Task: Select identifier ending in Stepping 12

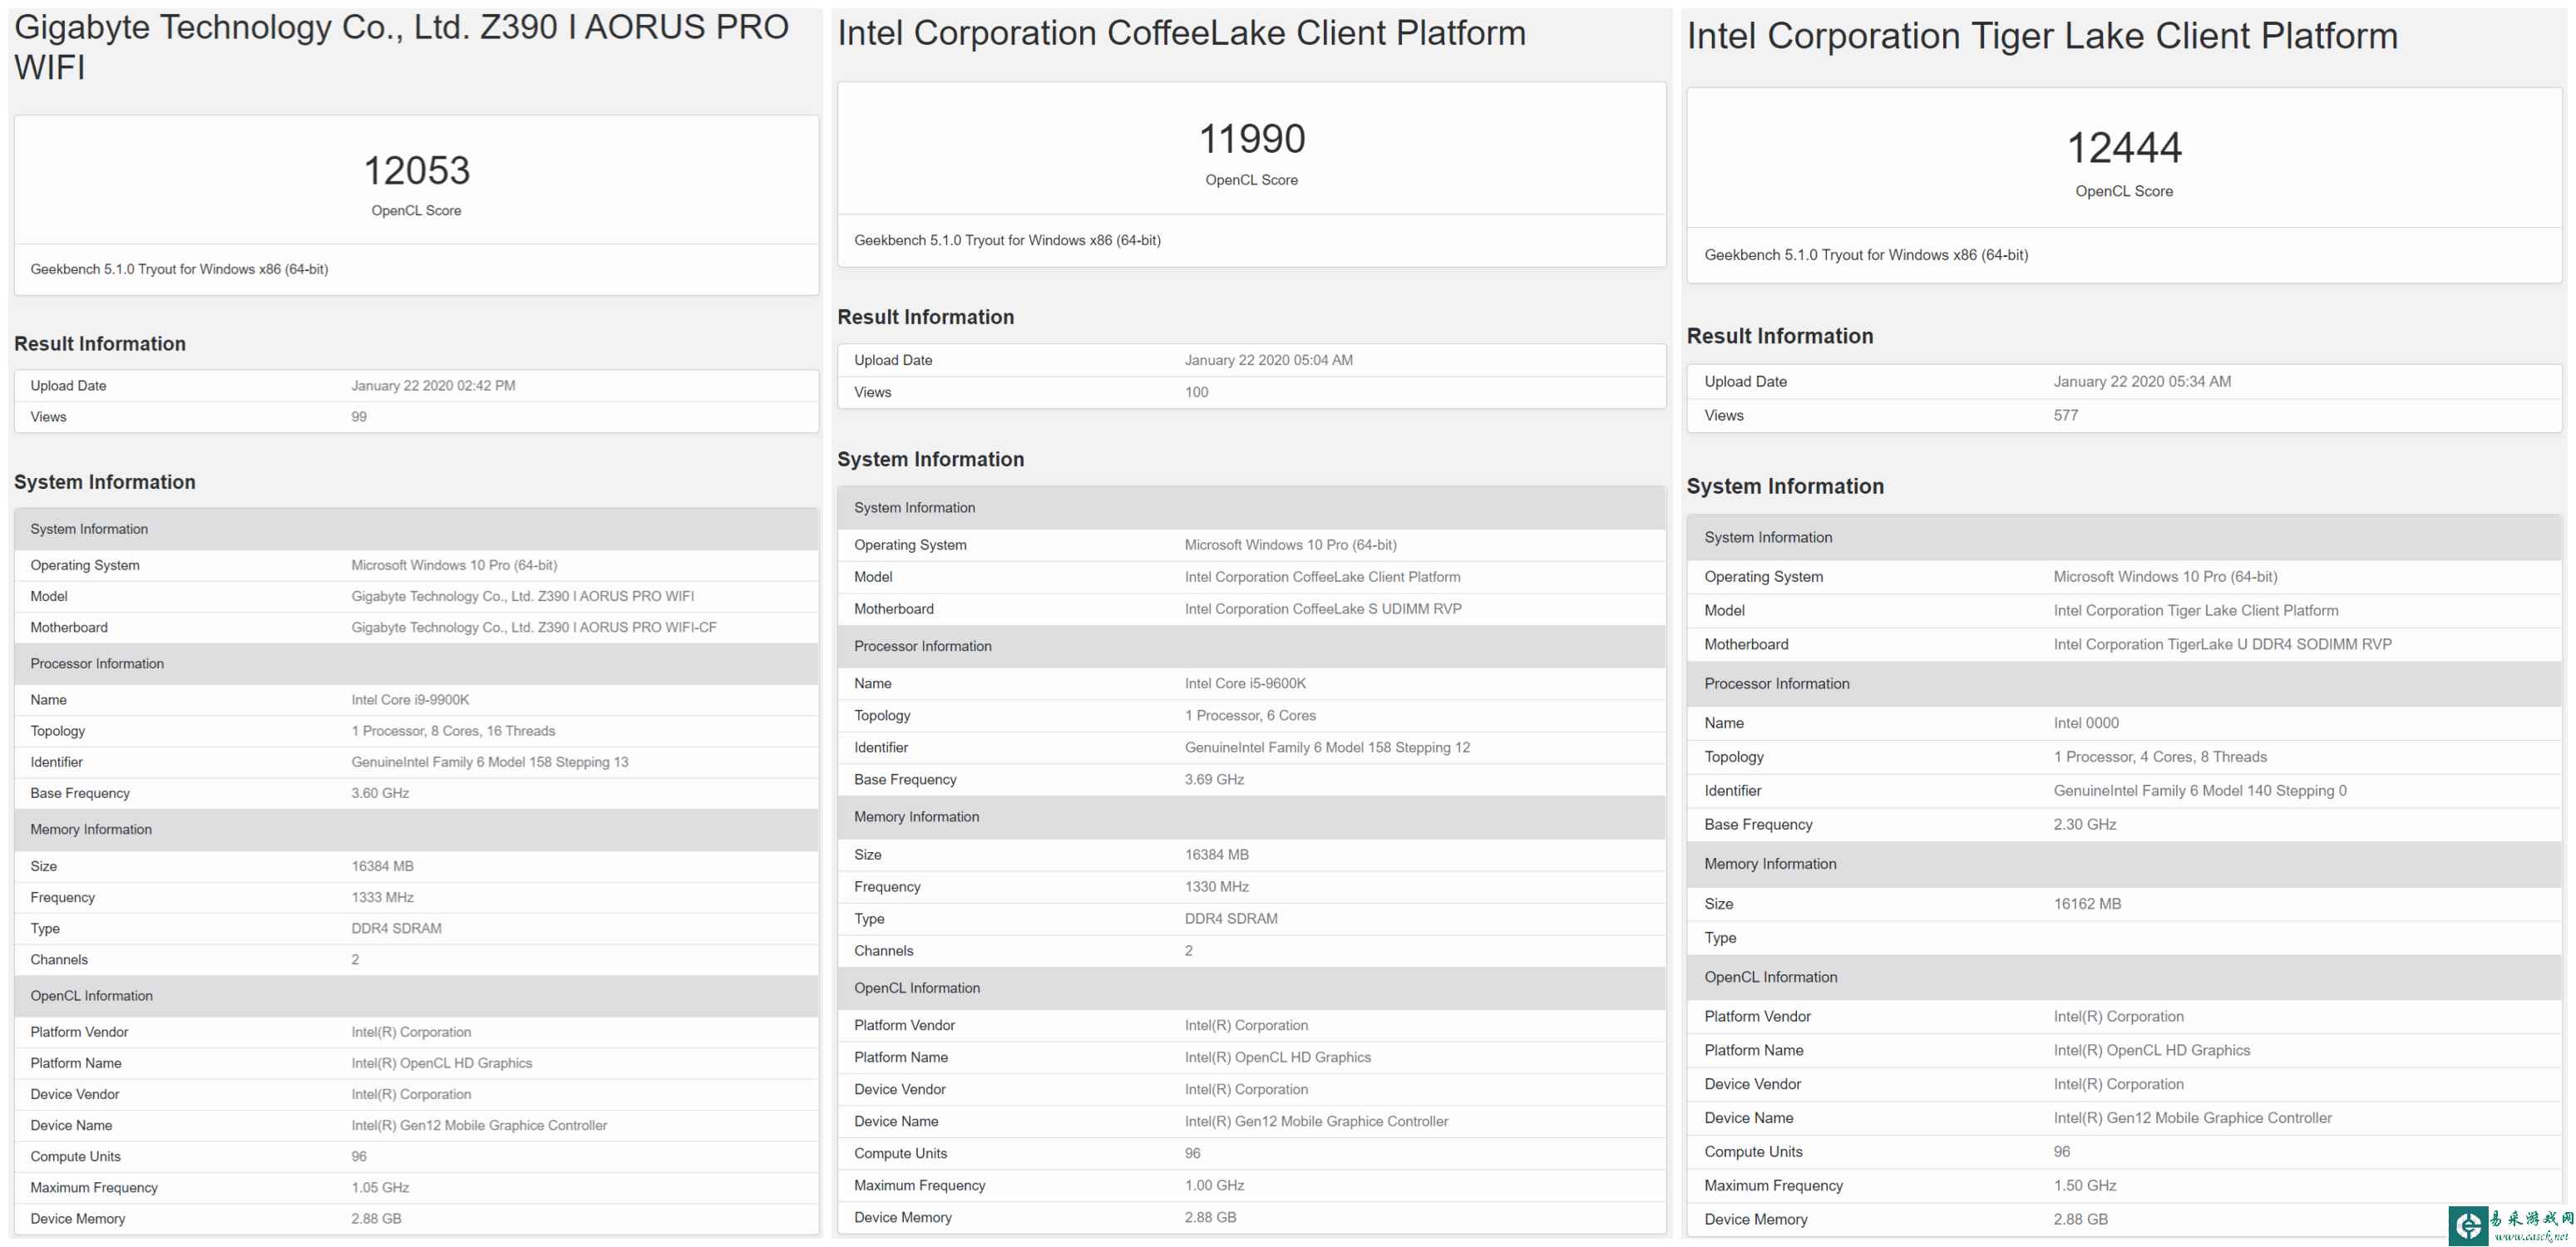Action: pos(1327,748)
